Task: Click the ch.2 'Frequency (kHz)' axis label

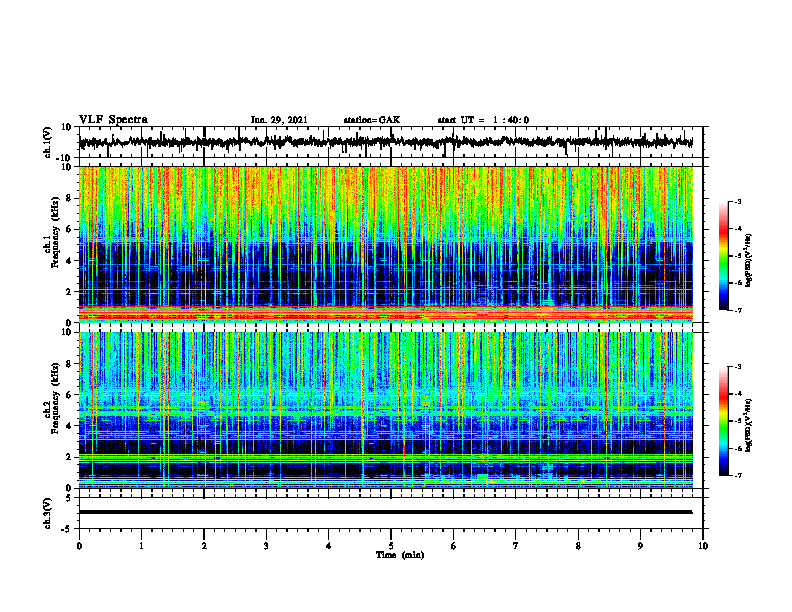Action: click(55, 398)
